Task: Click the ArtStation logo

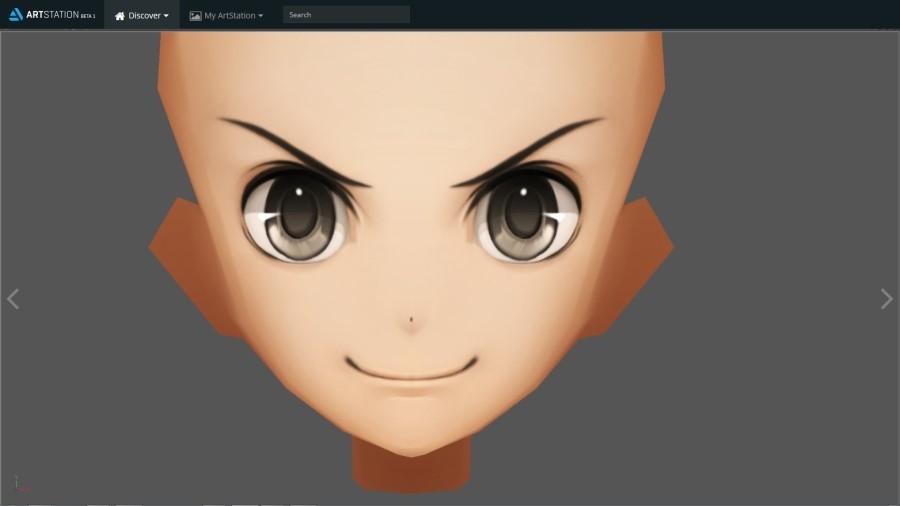Action: coord(52,15)
